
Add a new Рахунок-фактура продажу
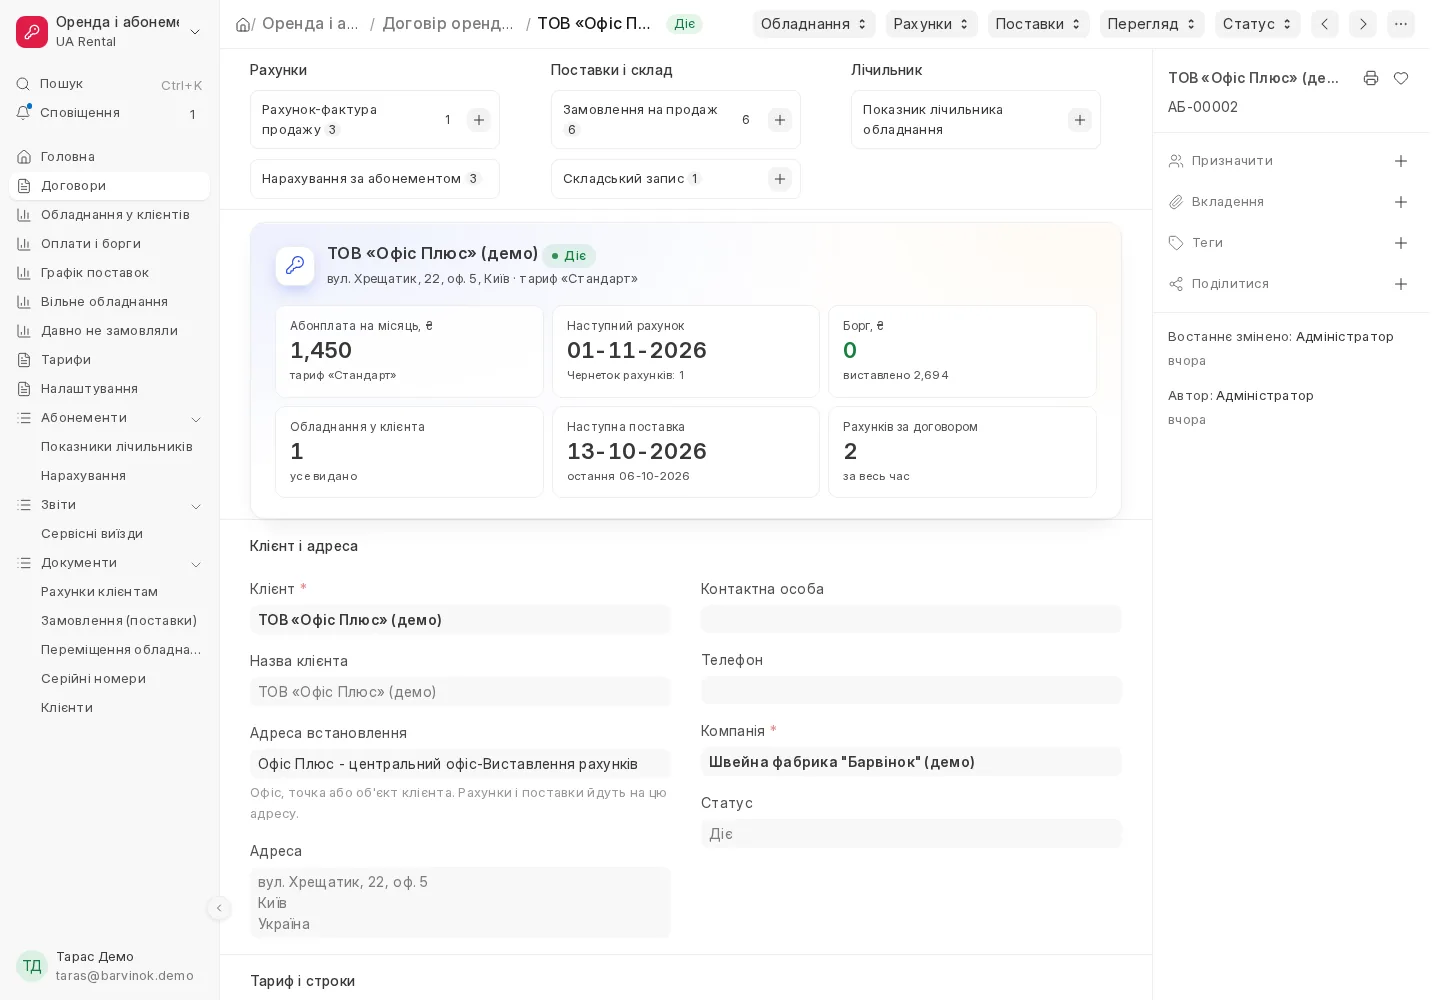[479, 120]
